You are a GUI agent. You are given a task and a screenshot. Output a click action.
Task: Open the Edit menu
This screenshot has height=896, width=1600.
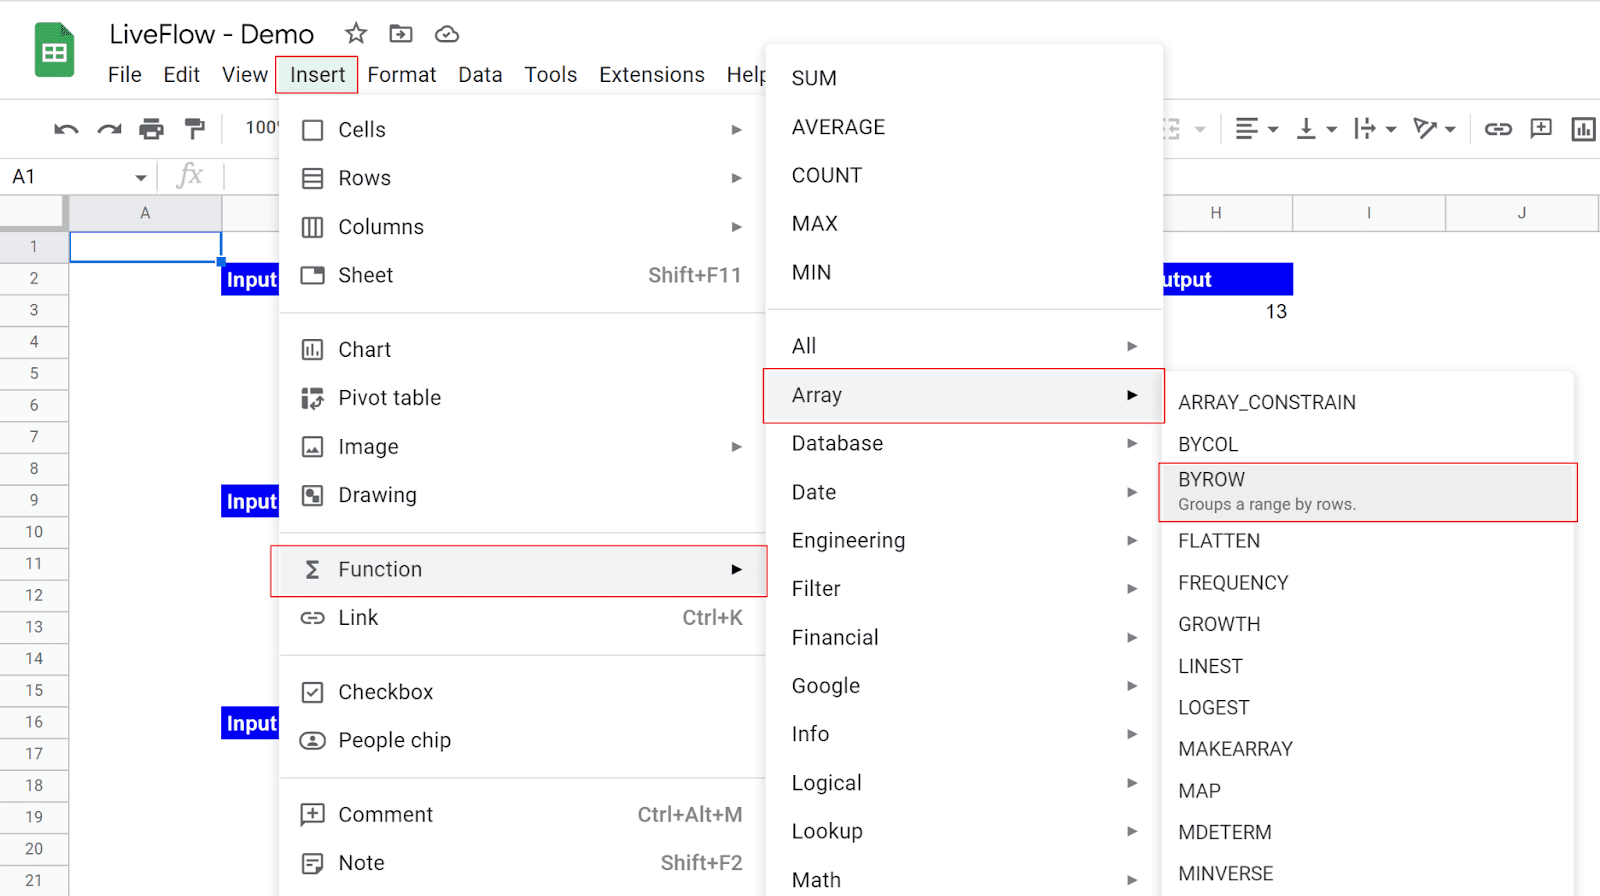182,75
